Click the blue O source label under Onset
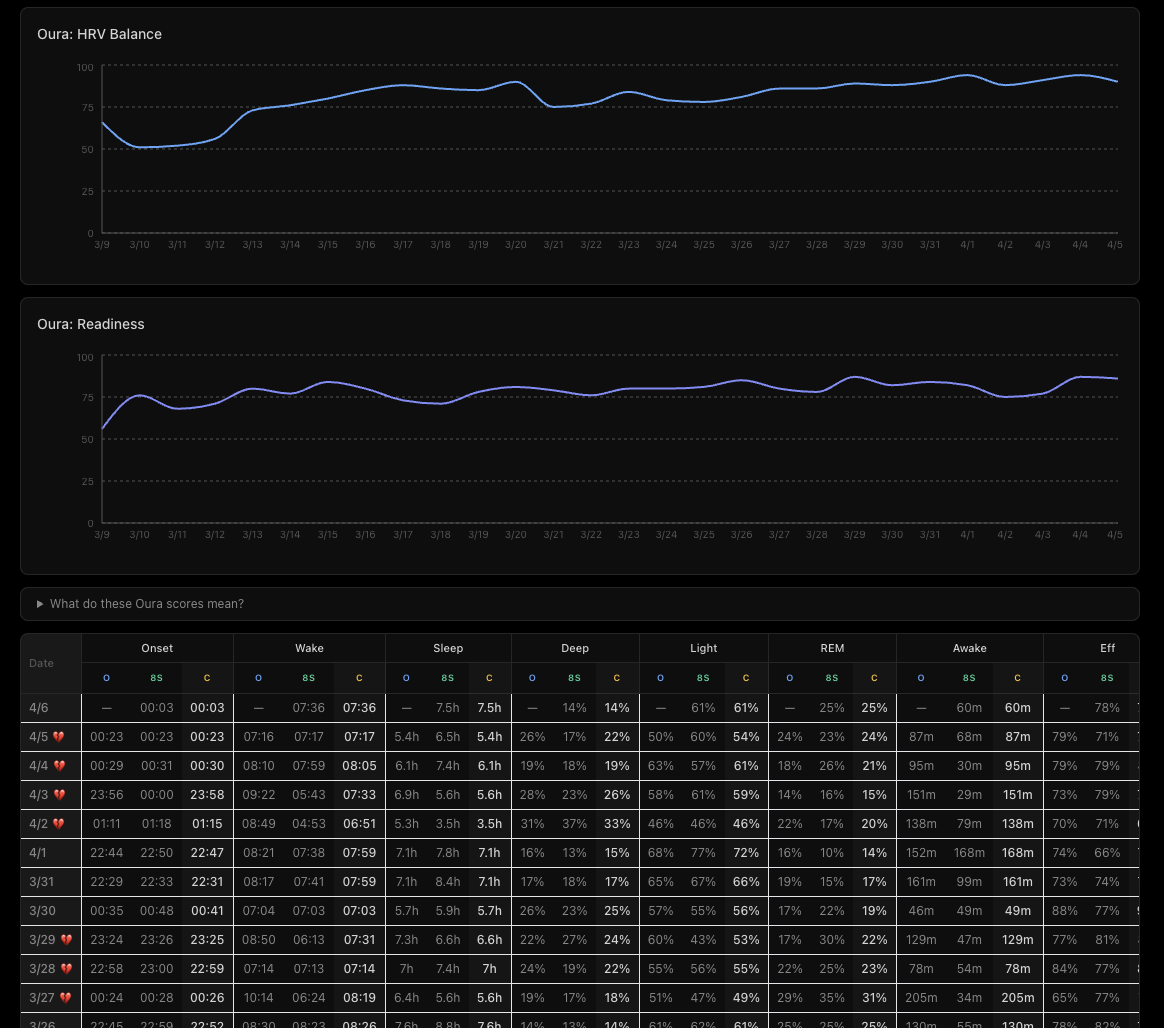This screenshot has width=1164, height=1028. 106,678
